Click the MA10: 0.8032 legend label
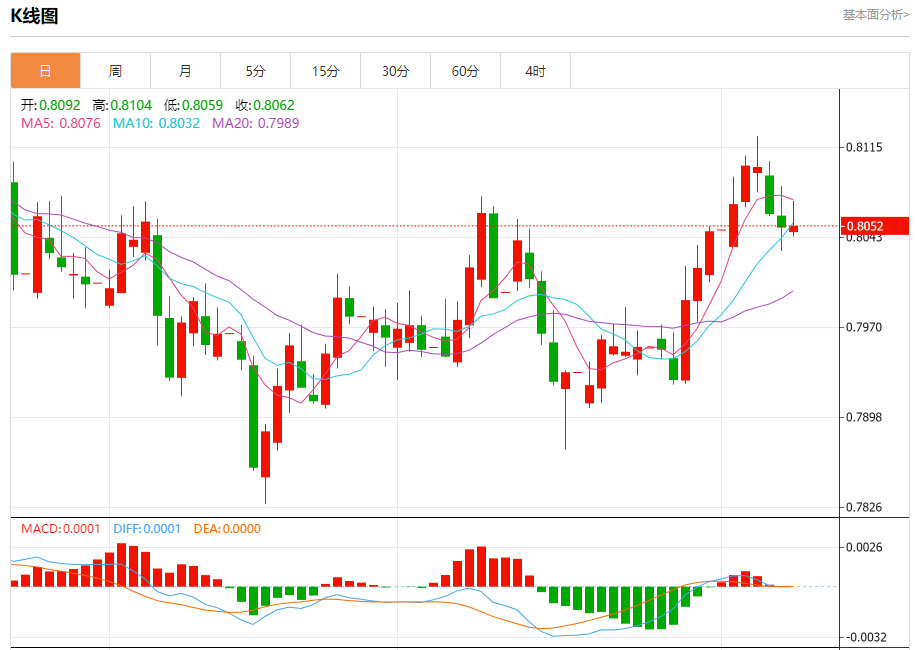 coord(157,123)
